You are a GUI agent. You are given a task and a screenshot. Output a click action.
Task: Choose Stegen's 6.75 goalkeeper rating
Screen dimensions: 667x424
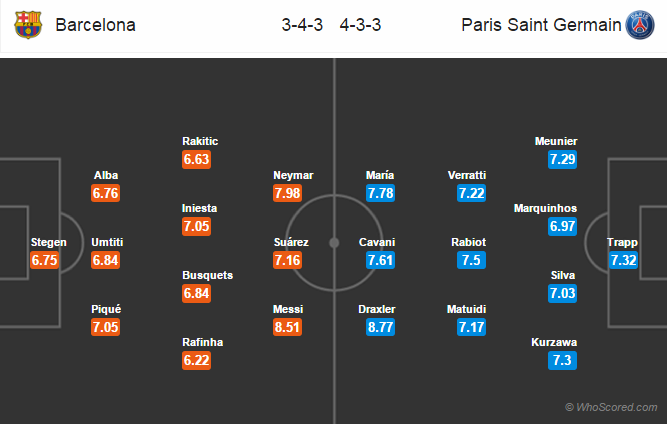pyautogui.click(x=44, y=260)
